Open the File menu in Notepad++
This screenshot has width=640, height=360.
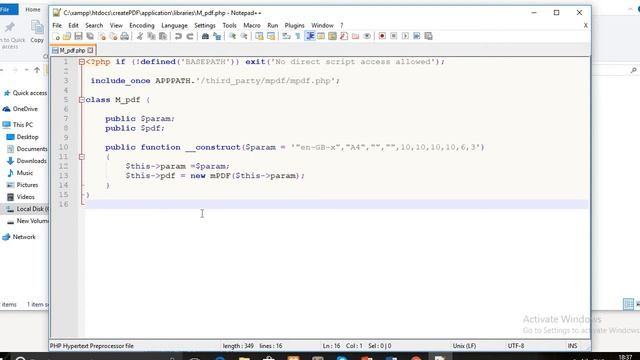pyautogui.click(x=57, y=25)
